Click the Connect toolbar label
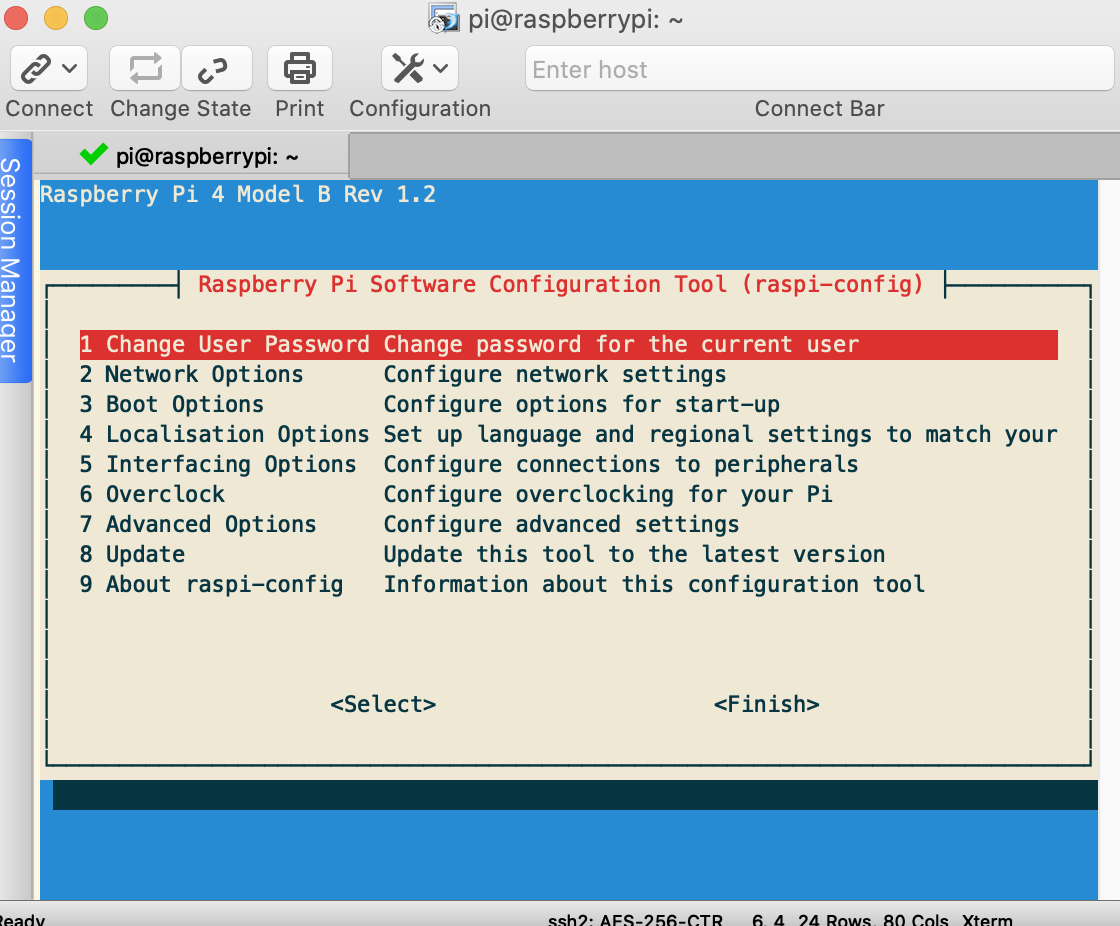 49,109
